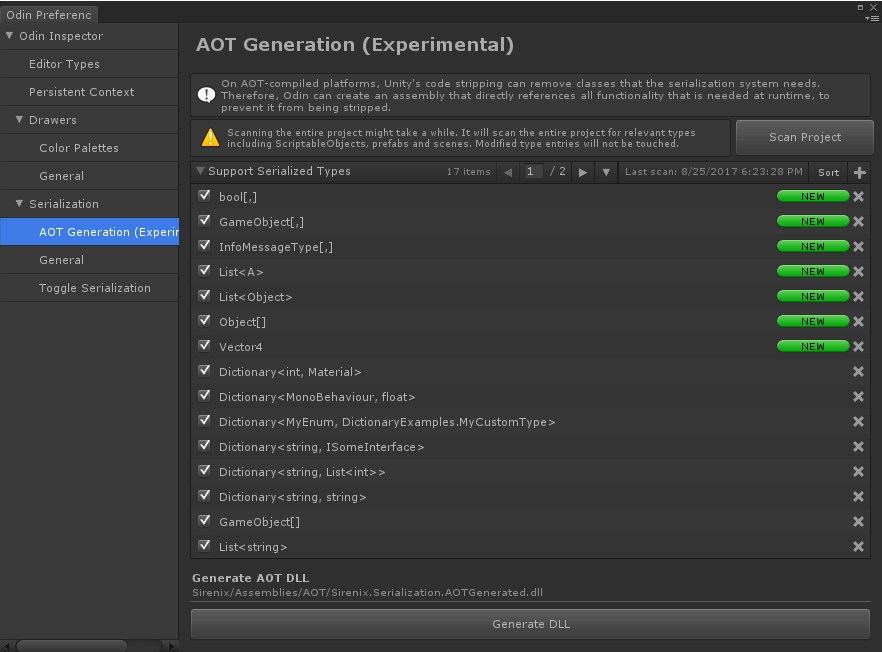
Task: Remove the bool[,] entry with its X icon
Action: coord(858,196)
